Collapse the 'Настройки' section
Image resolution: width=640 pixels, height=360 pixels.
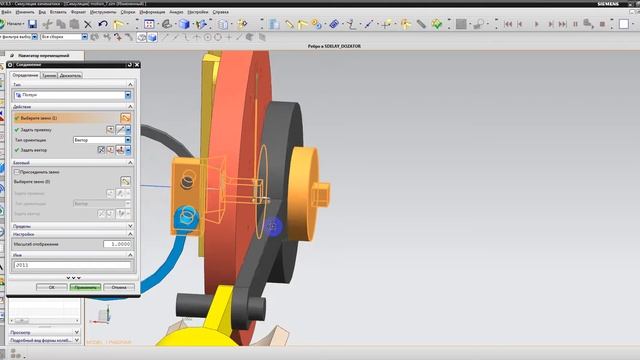[130, 234]
